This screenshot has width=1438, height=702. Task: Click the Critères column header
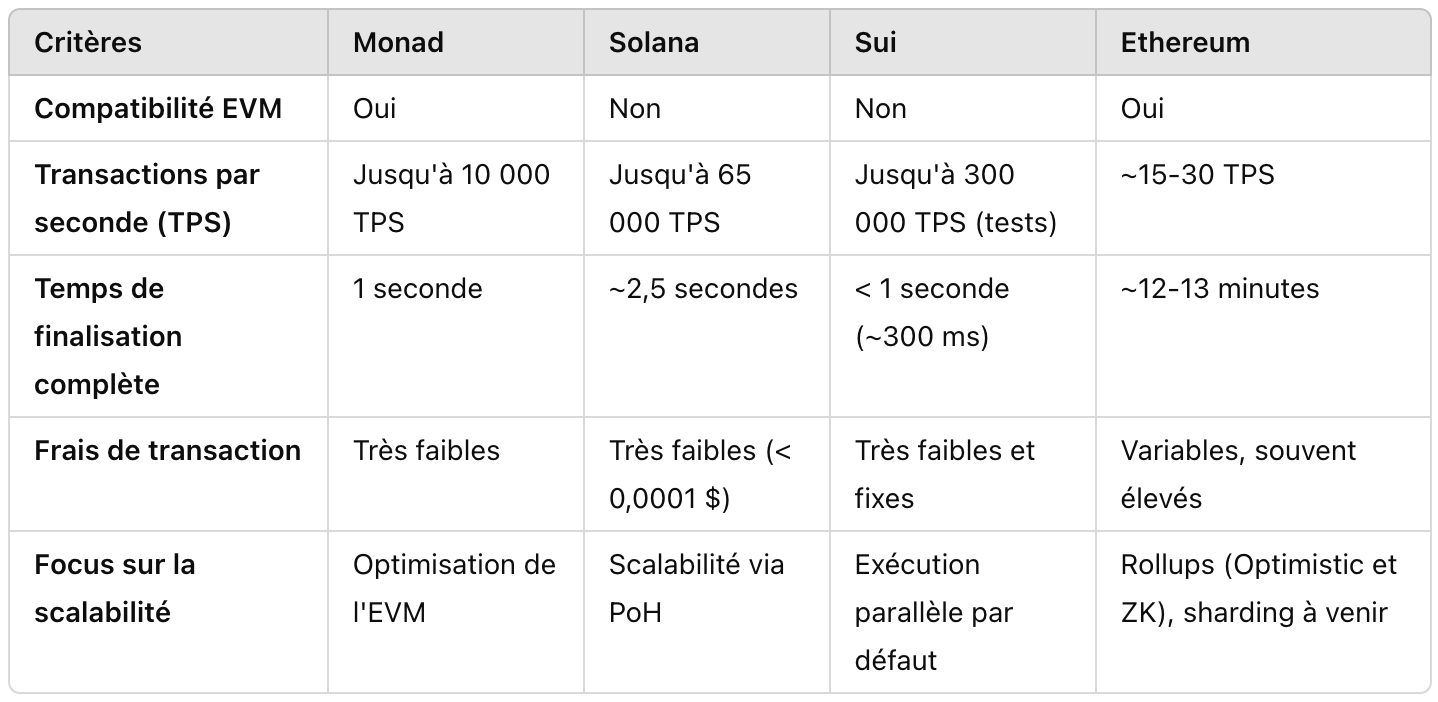pyautogui.click(x=88, y=42)
